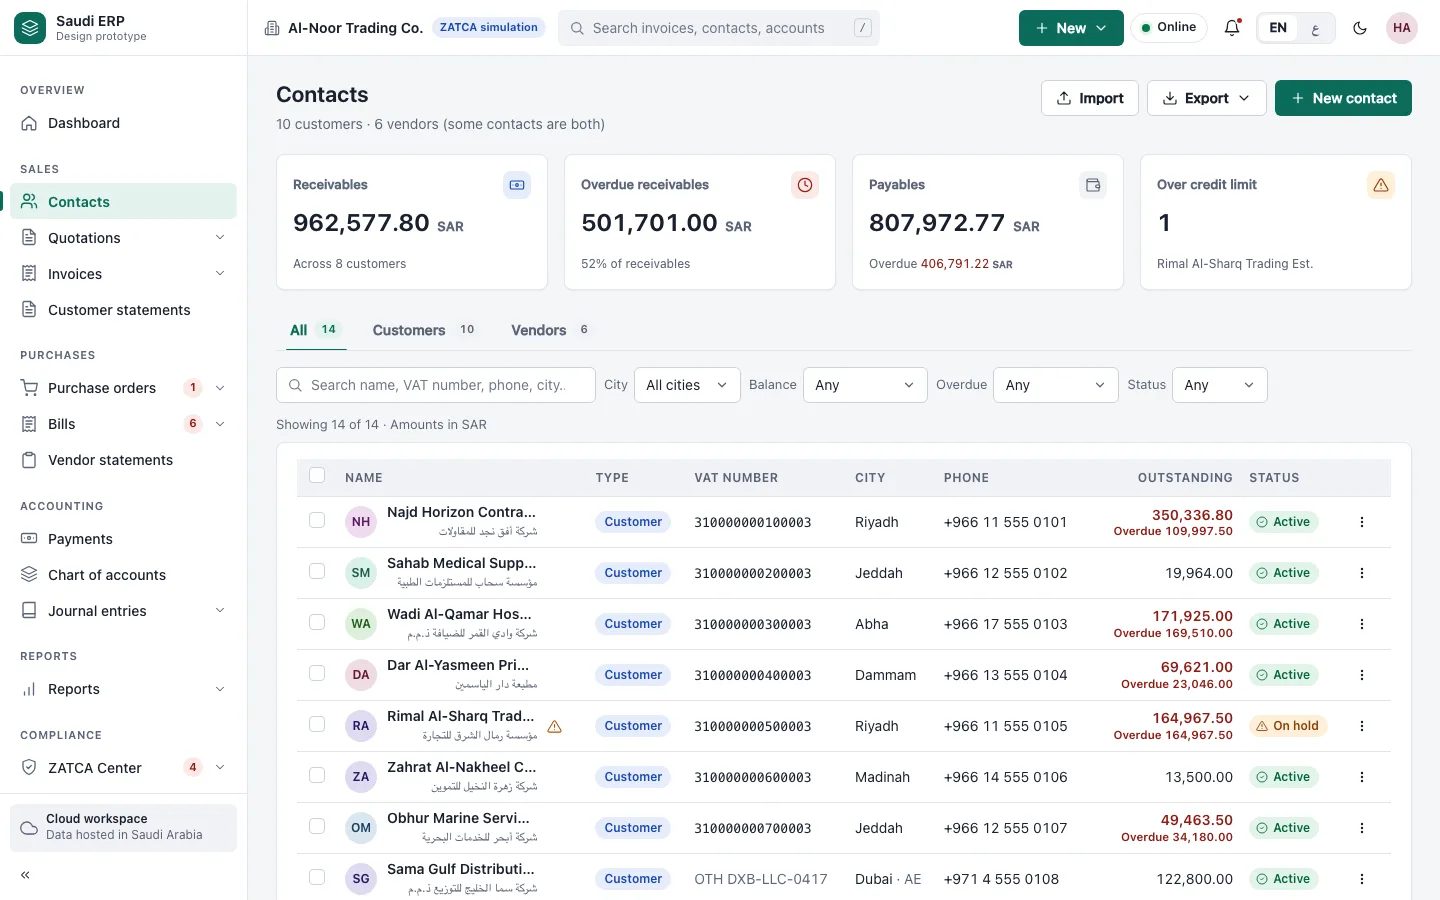Collapse the sidebar with double-chevron icon
1440x900 pixels.
coord(25,875)
